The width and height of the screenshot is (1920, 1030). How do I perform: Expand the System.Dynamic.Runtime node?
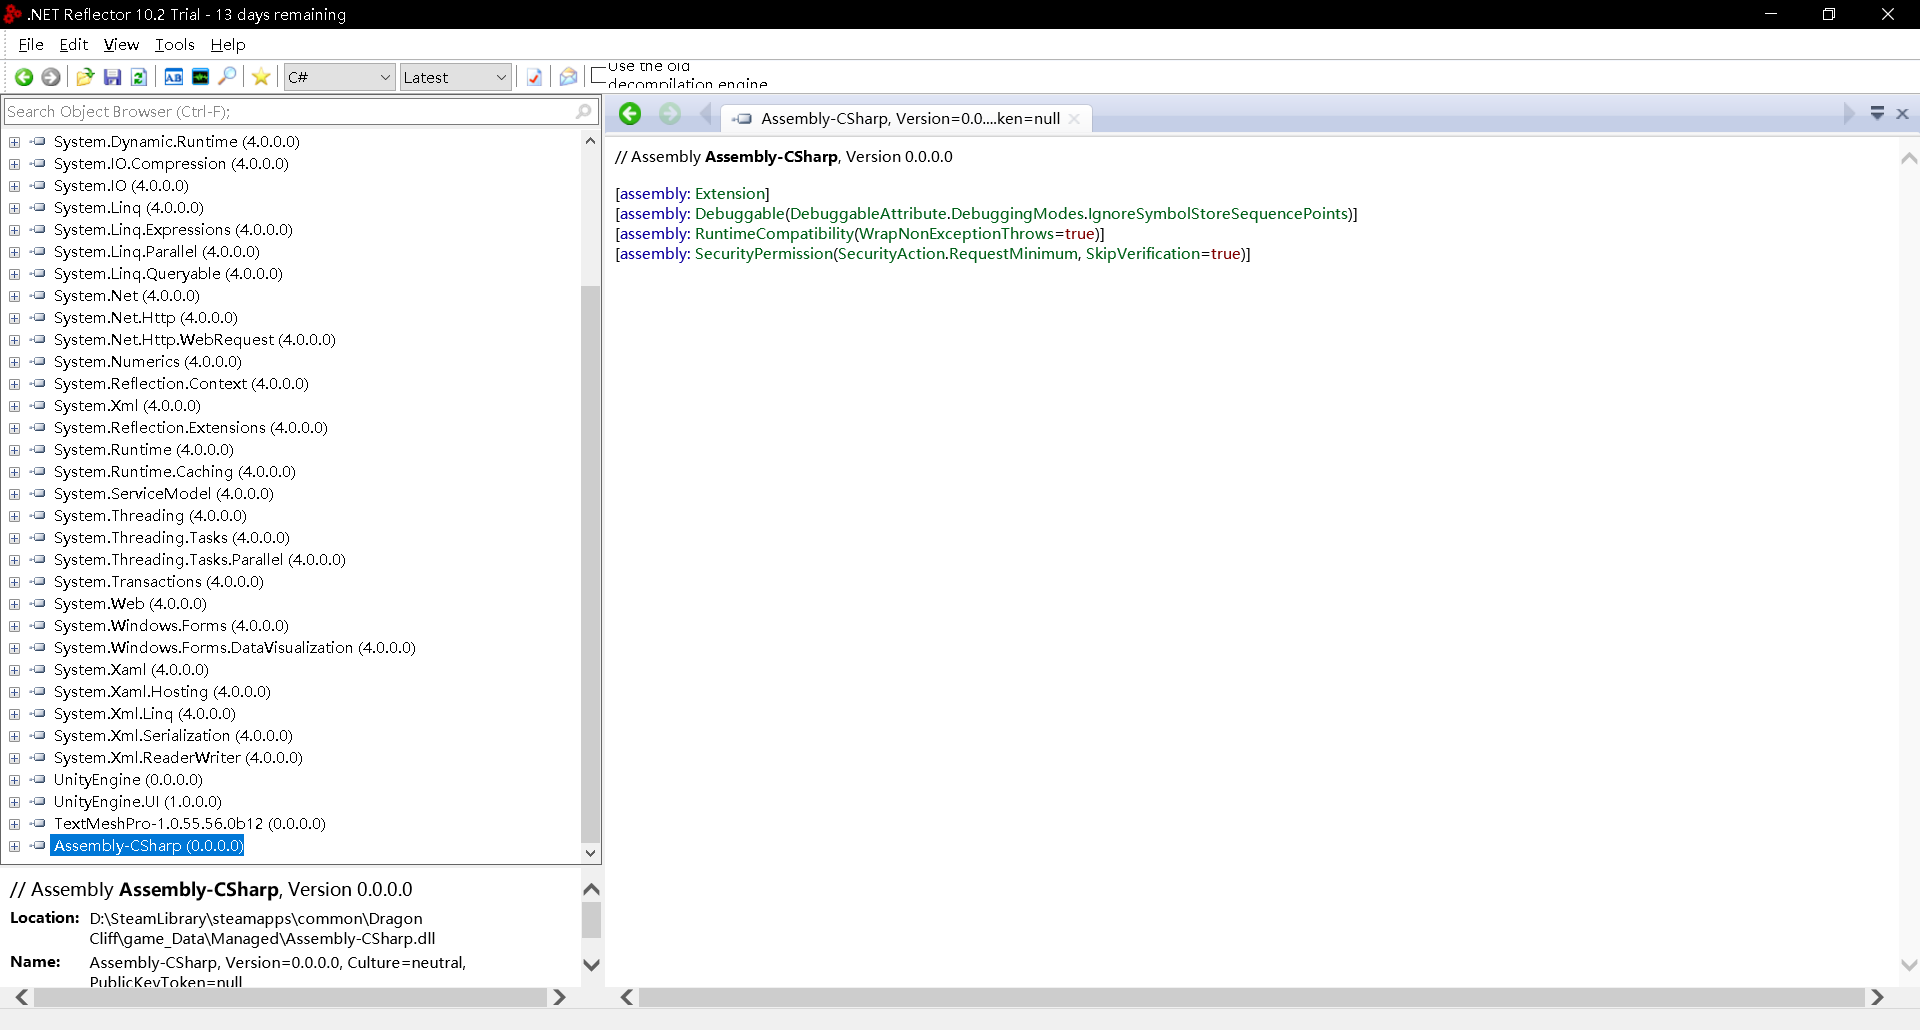pyautogui.click(x=15, y=142)
